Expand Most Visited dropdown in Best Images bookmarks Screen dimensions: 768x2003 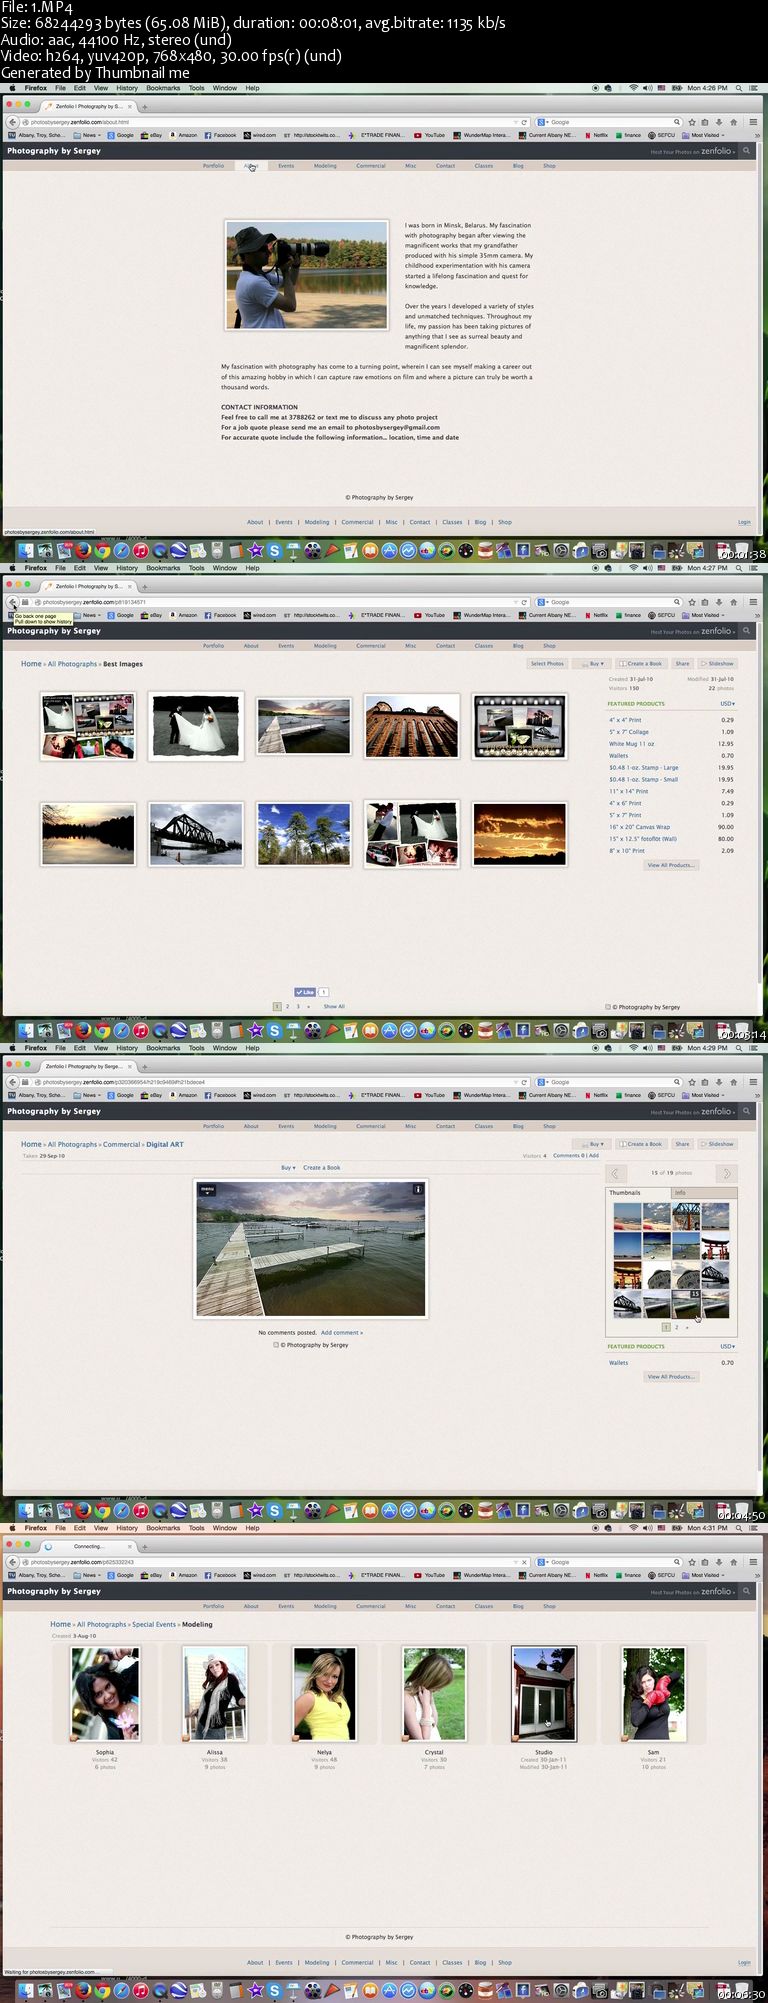[x=704, y=615]
